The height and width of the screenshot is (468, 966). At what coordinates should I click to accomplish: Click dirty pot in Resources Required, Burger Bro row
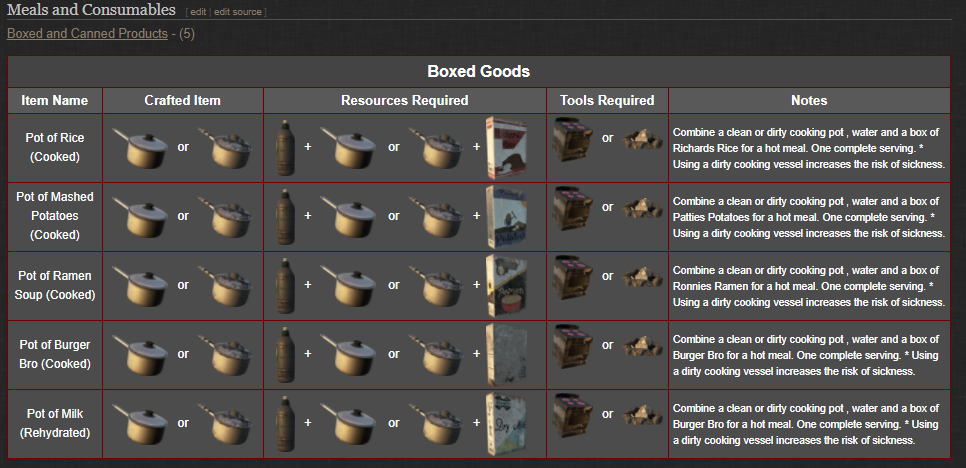pos(436,355)
